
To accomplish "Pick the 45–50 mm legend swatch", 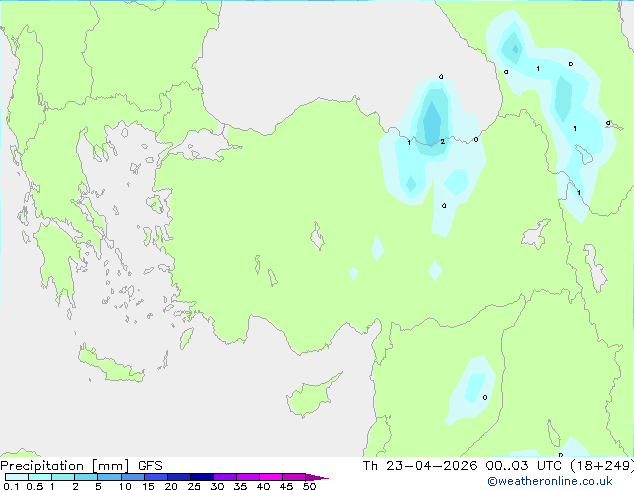I will point(294,477).
